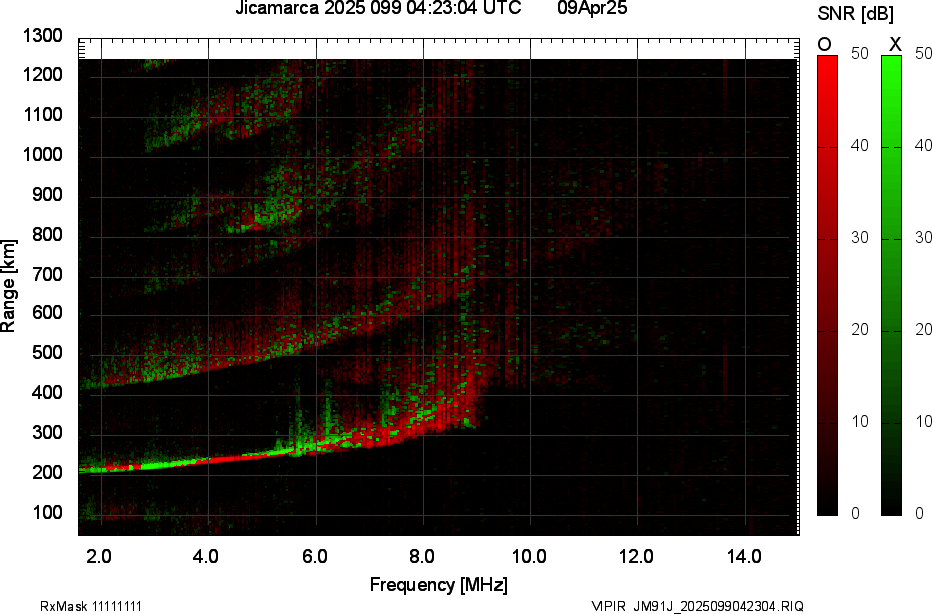Click the '8.0' frequency tick label
Viewport: 932px width, 614px height.
[421, 556]
